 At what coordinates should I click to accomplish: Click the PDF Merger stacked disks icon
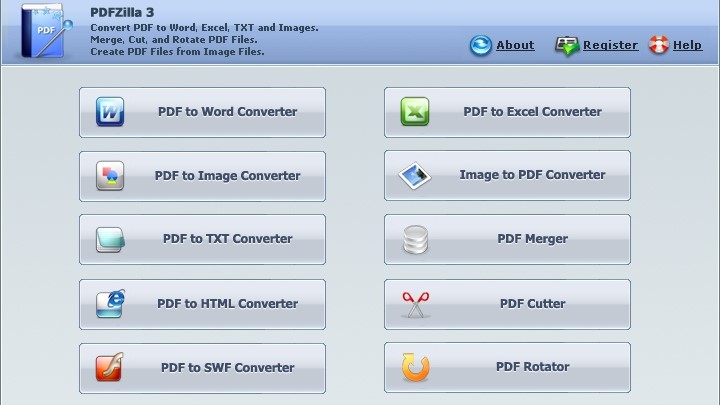click(416, 239)
